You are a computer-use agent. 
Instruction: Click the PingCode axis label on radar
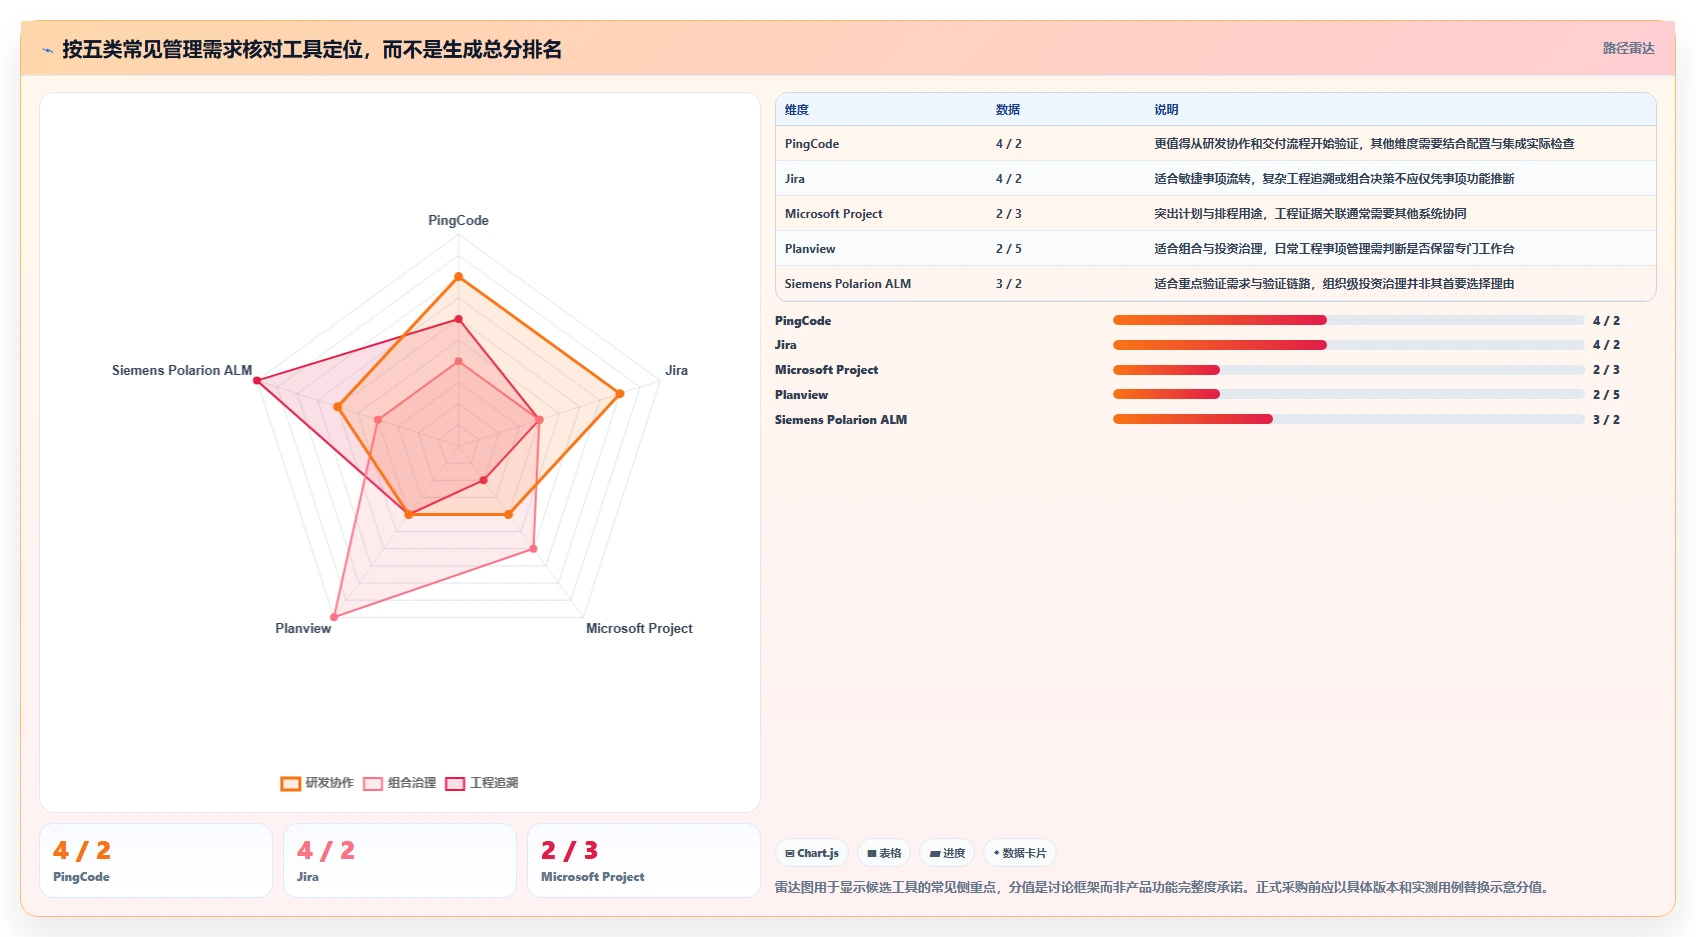click(458, 220)
